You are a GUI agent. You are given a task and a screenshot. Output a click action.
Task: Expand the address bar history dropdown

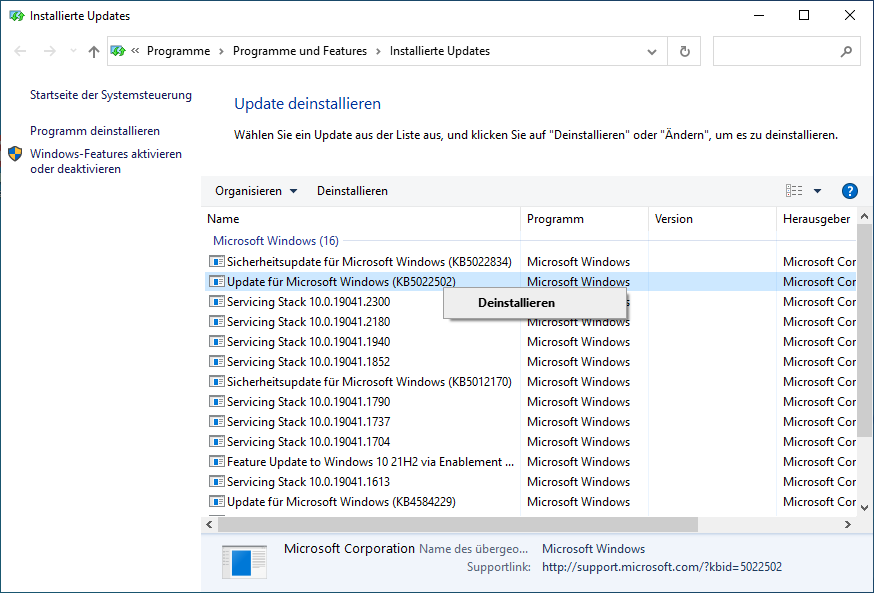652,52
